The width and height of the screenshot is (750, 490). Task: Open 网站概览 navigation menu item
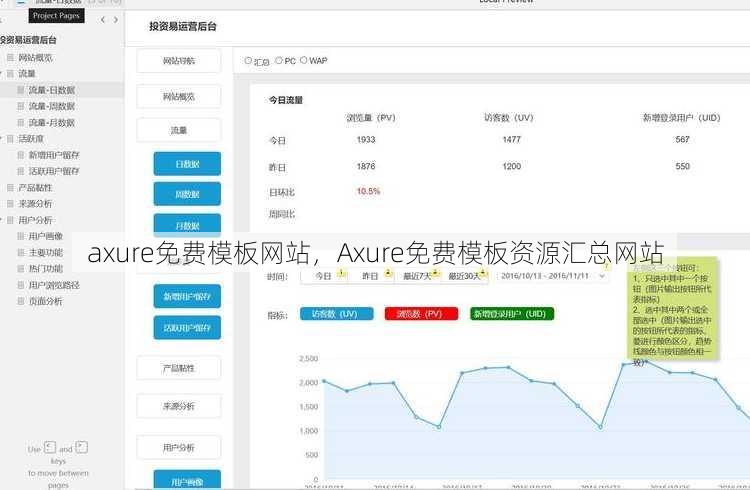point(179,97)
